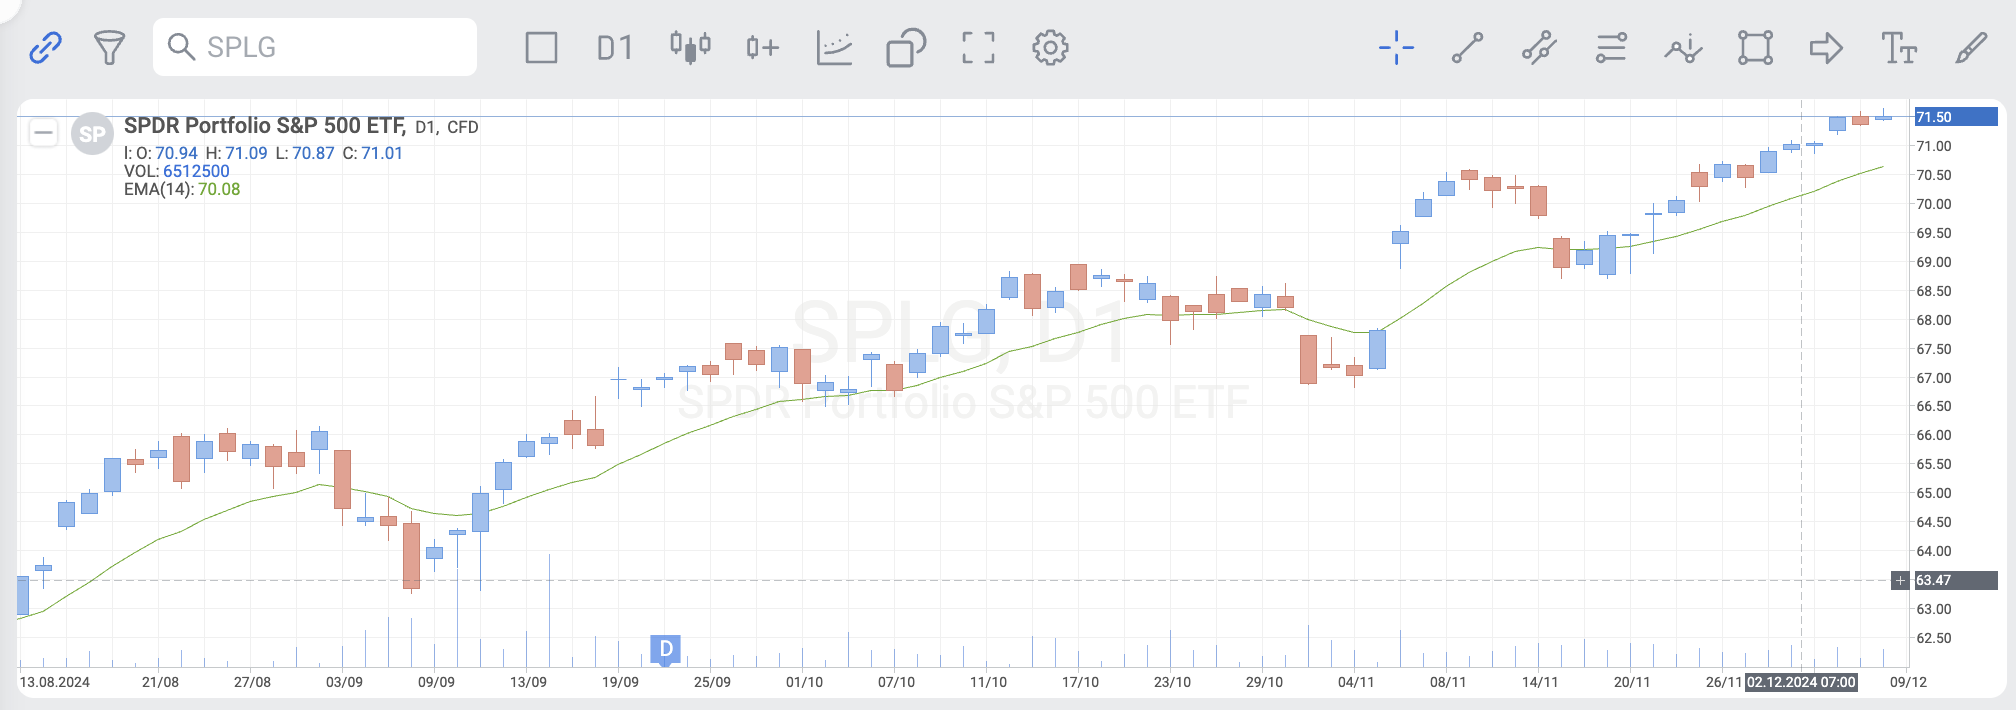The width and height of the screenshot is (2016, 710).
Task: Select the brush drawing tool
Action: [1971, 47]
